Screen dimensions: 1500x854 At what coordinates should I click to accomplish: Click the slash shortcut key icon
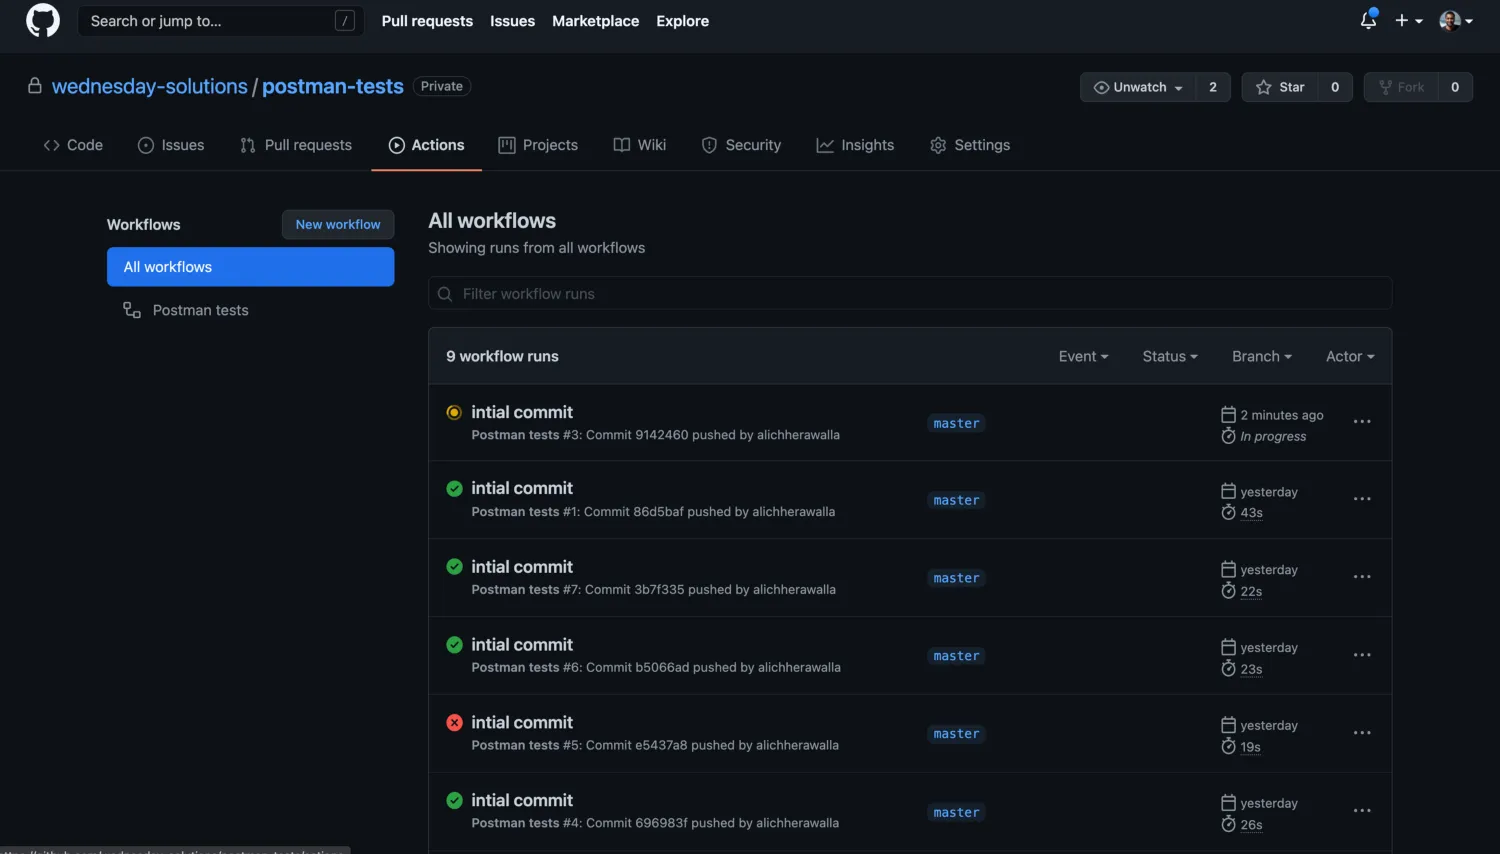coord(345,20)
